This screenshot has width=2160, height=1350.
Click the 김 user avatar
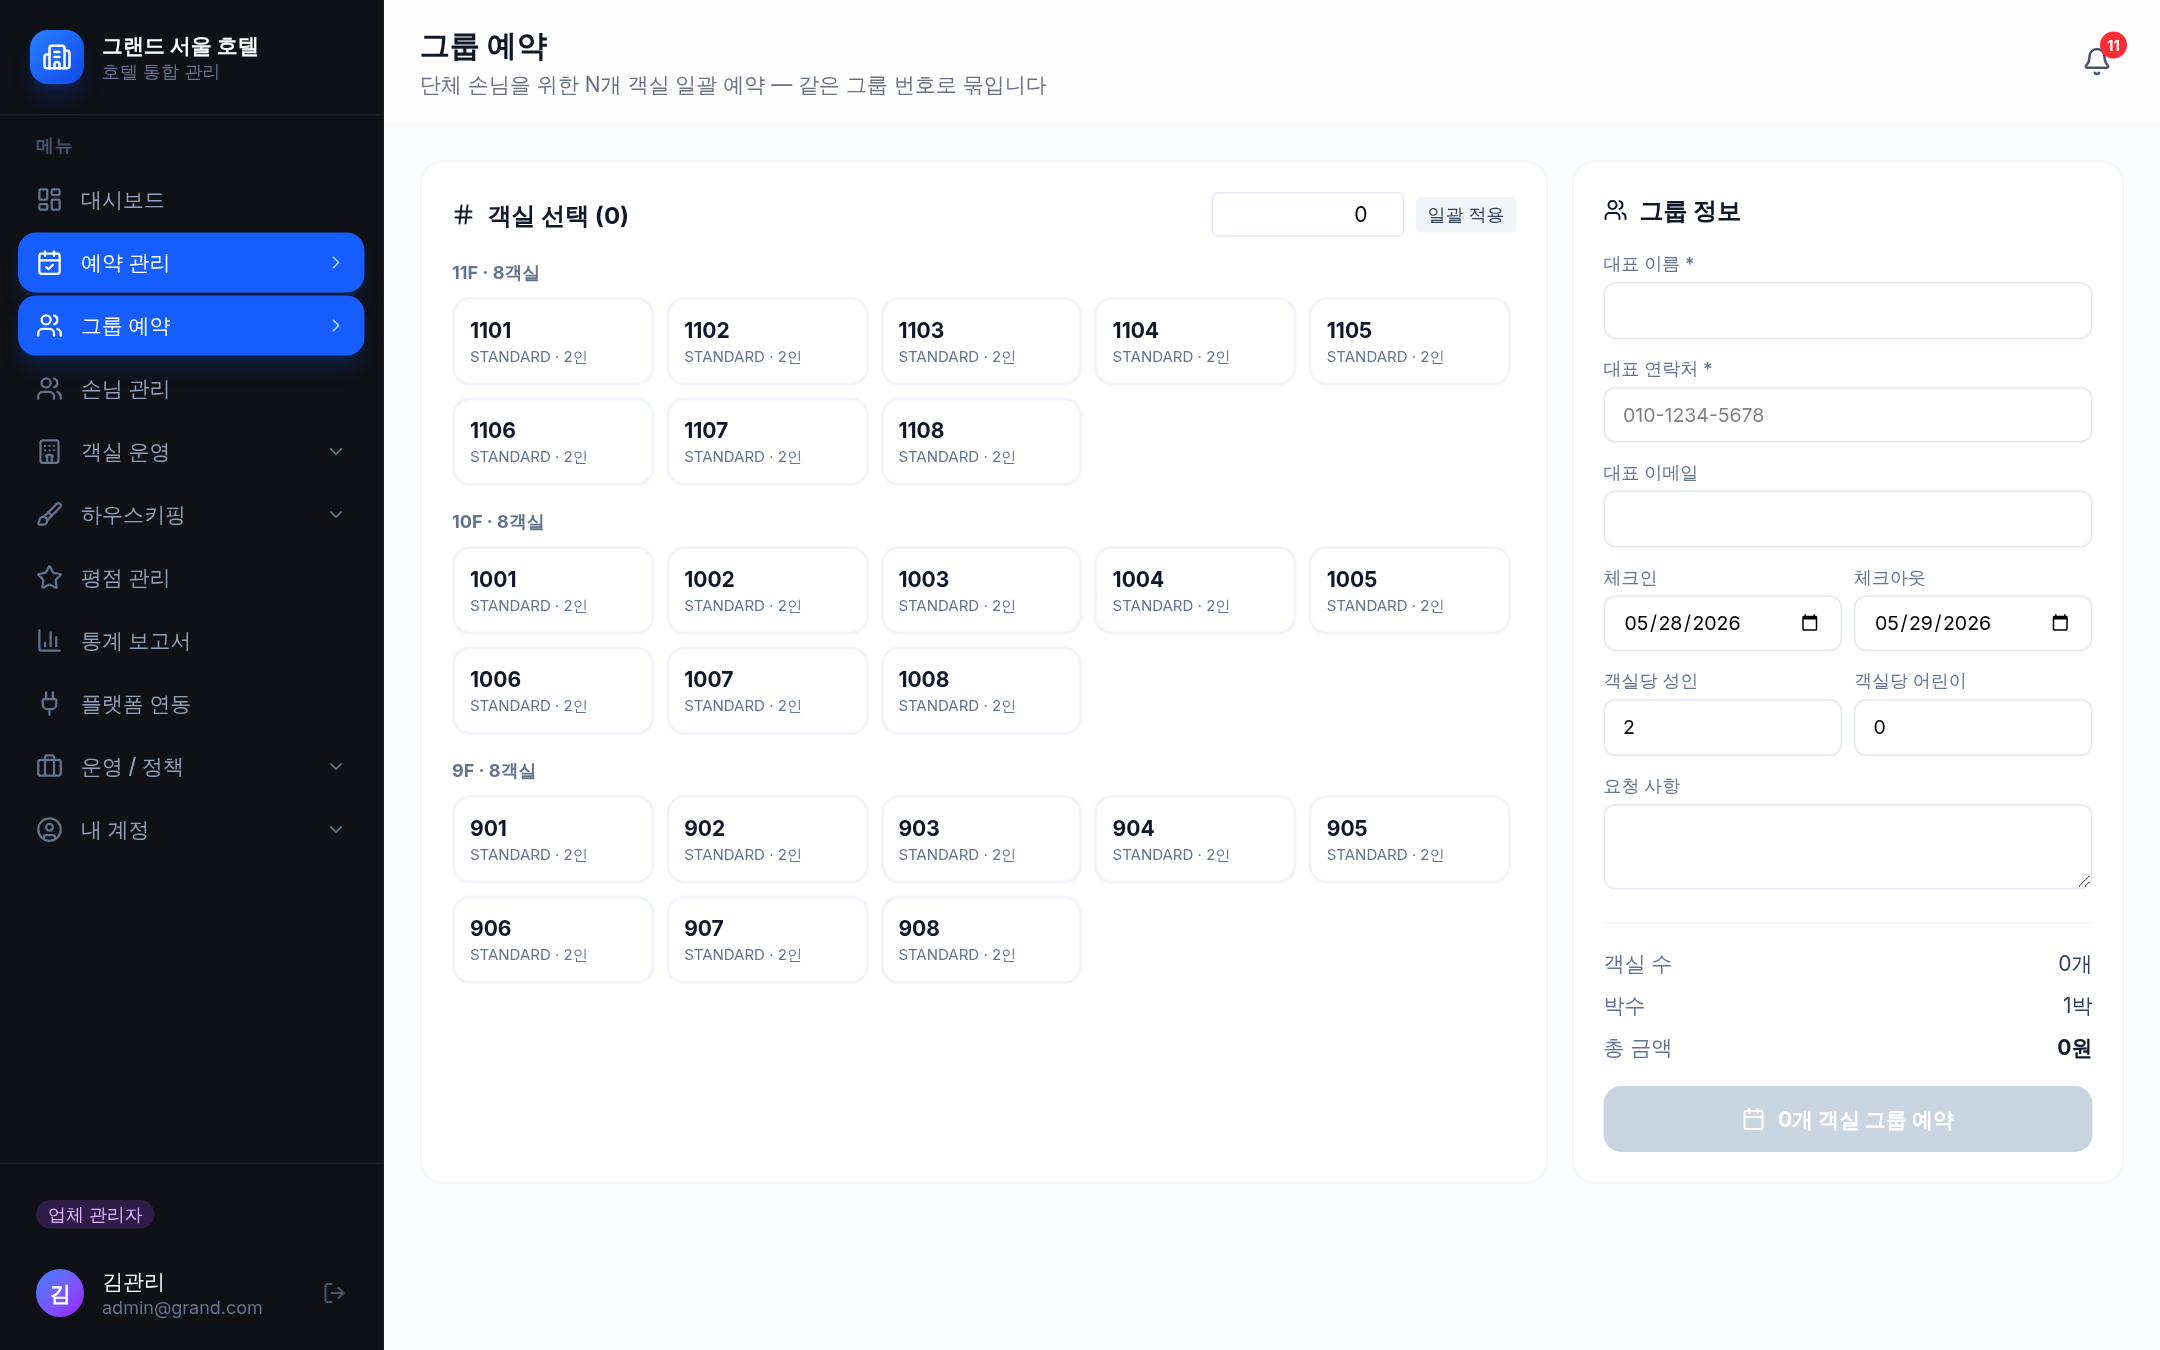[x=60, y=1293]
